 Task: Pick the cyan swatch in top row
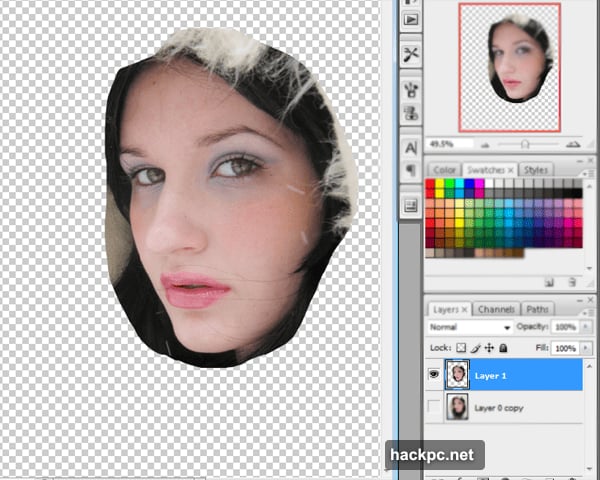coord(460,184)
